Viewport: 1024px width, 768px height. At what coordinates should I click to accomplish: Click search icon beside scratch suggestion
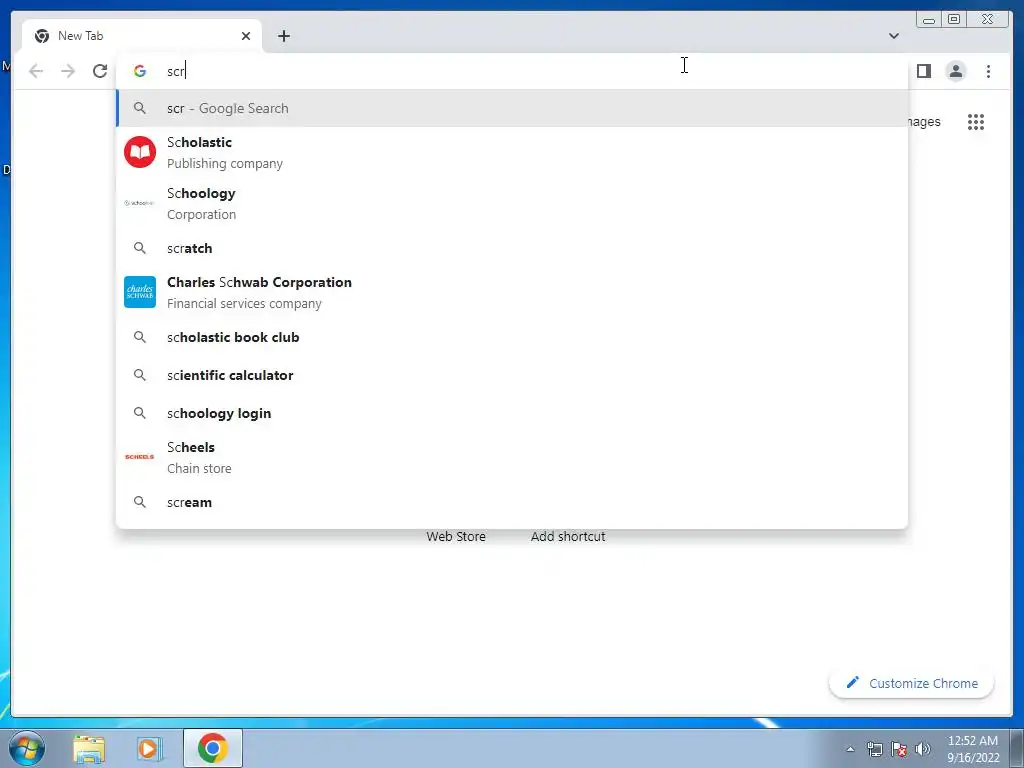[140, 248]
